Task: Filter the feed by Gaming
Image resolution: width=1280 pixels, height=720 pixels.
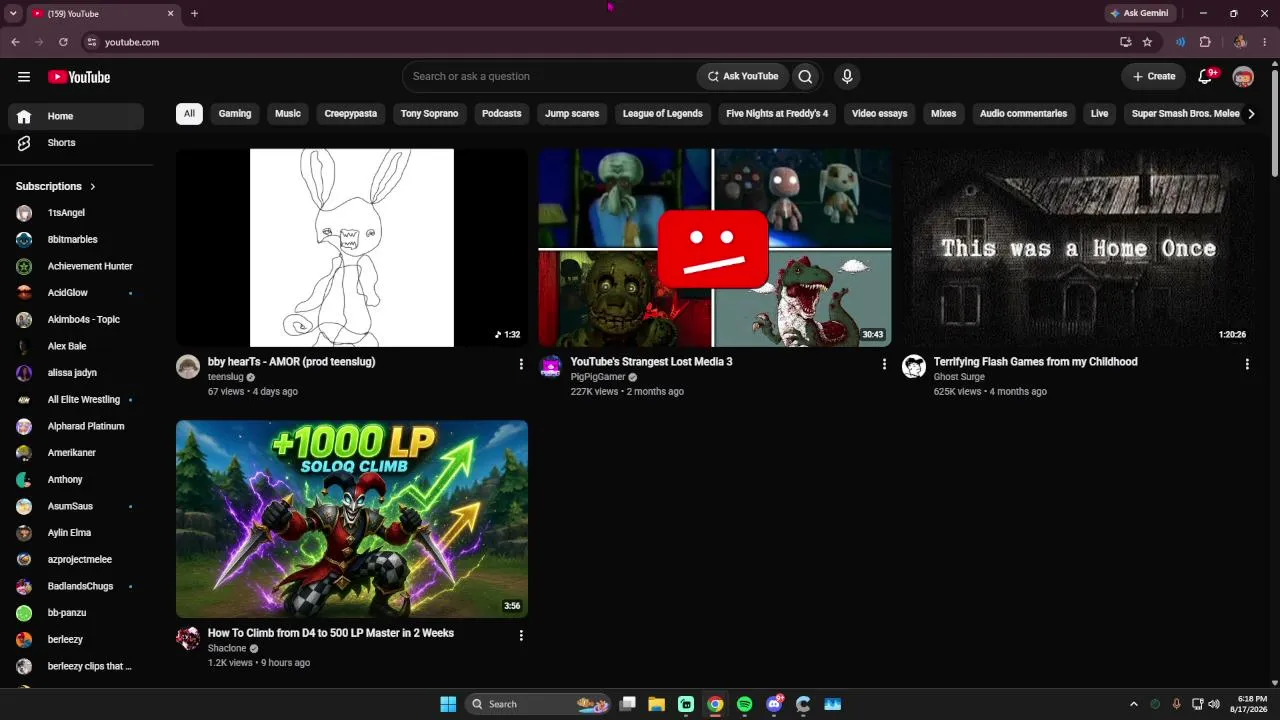Action: click(235, 114)
